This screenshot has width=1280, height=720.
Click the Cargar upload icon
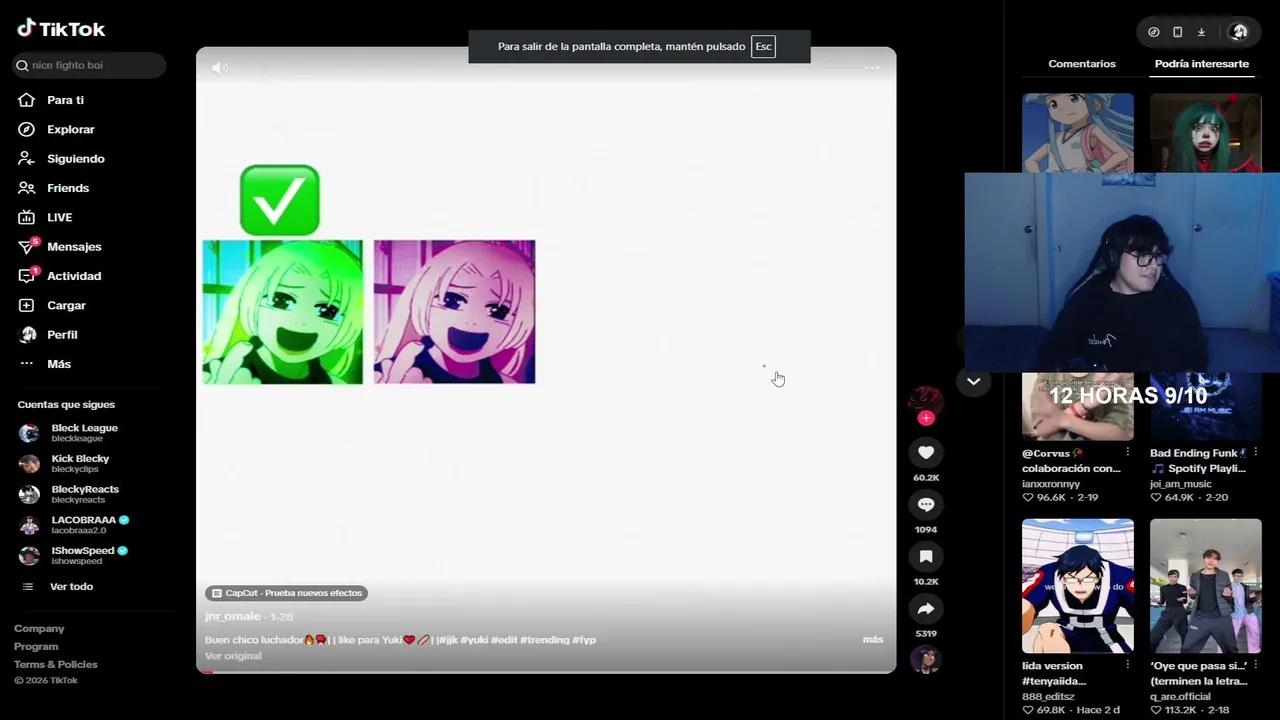27,305
